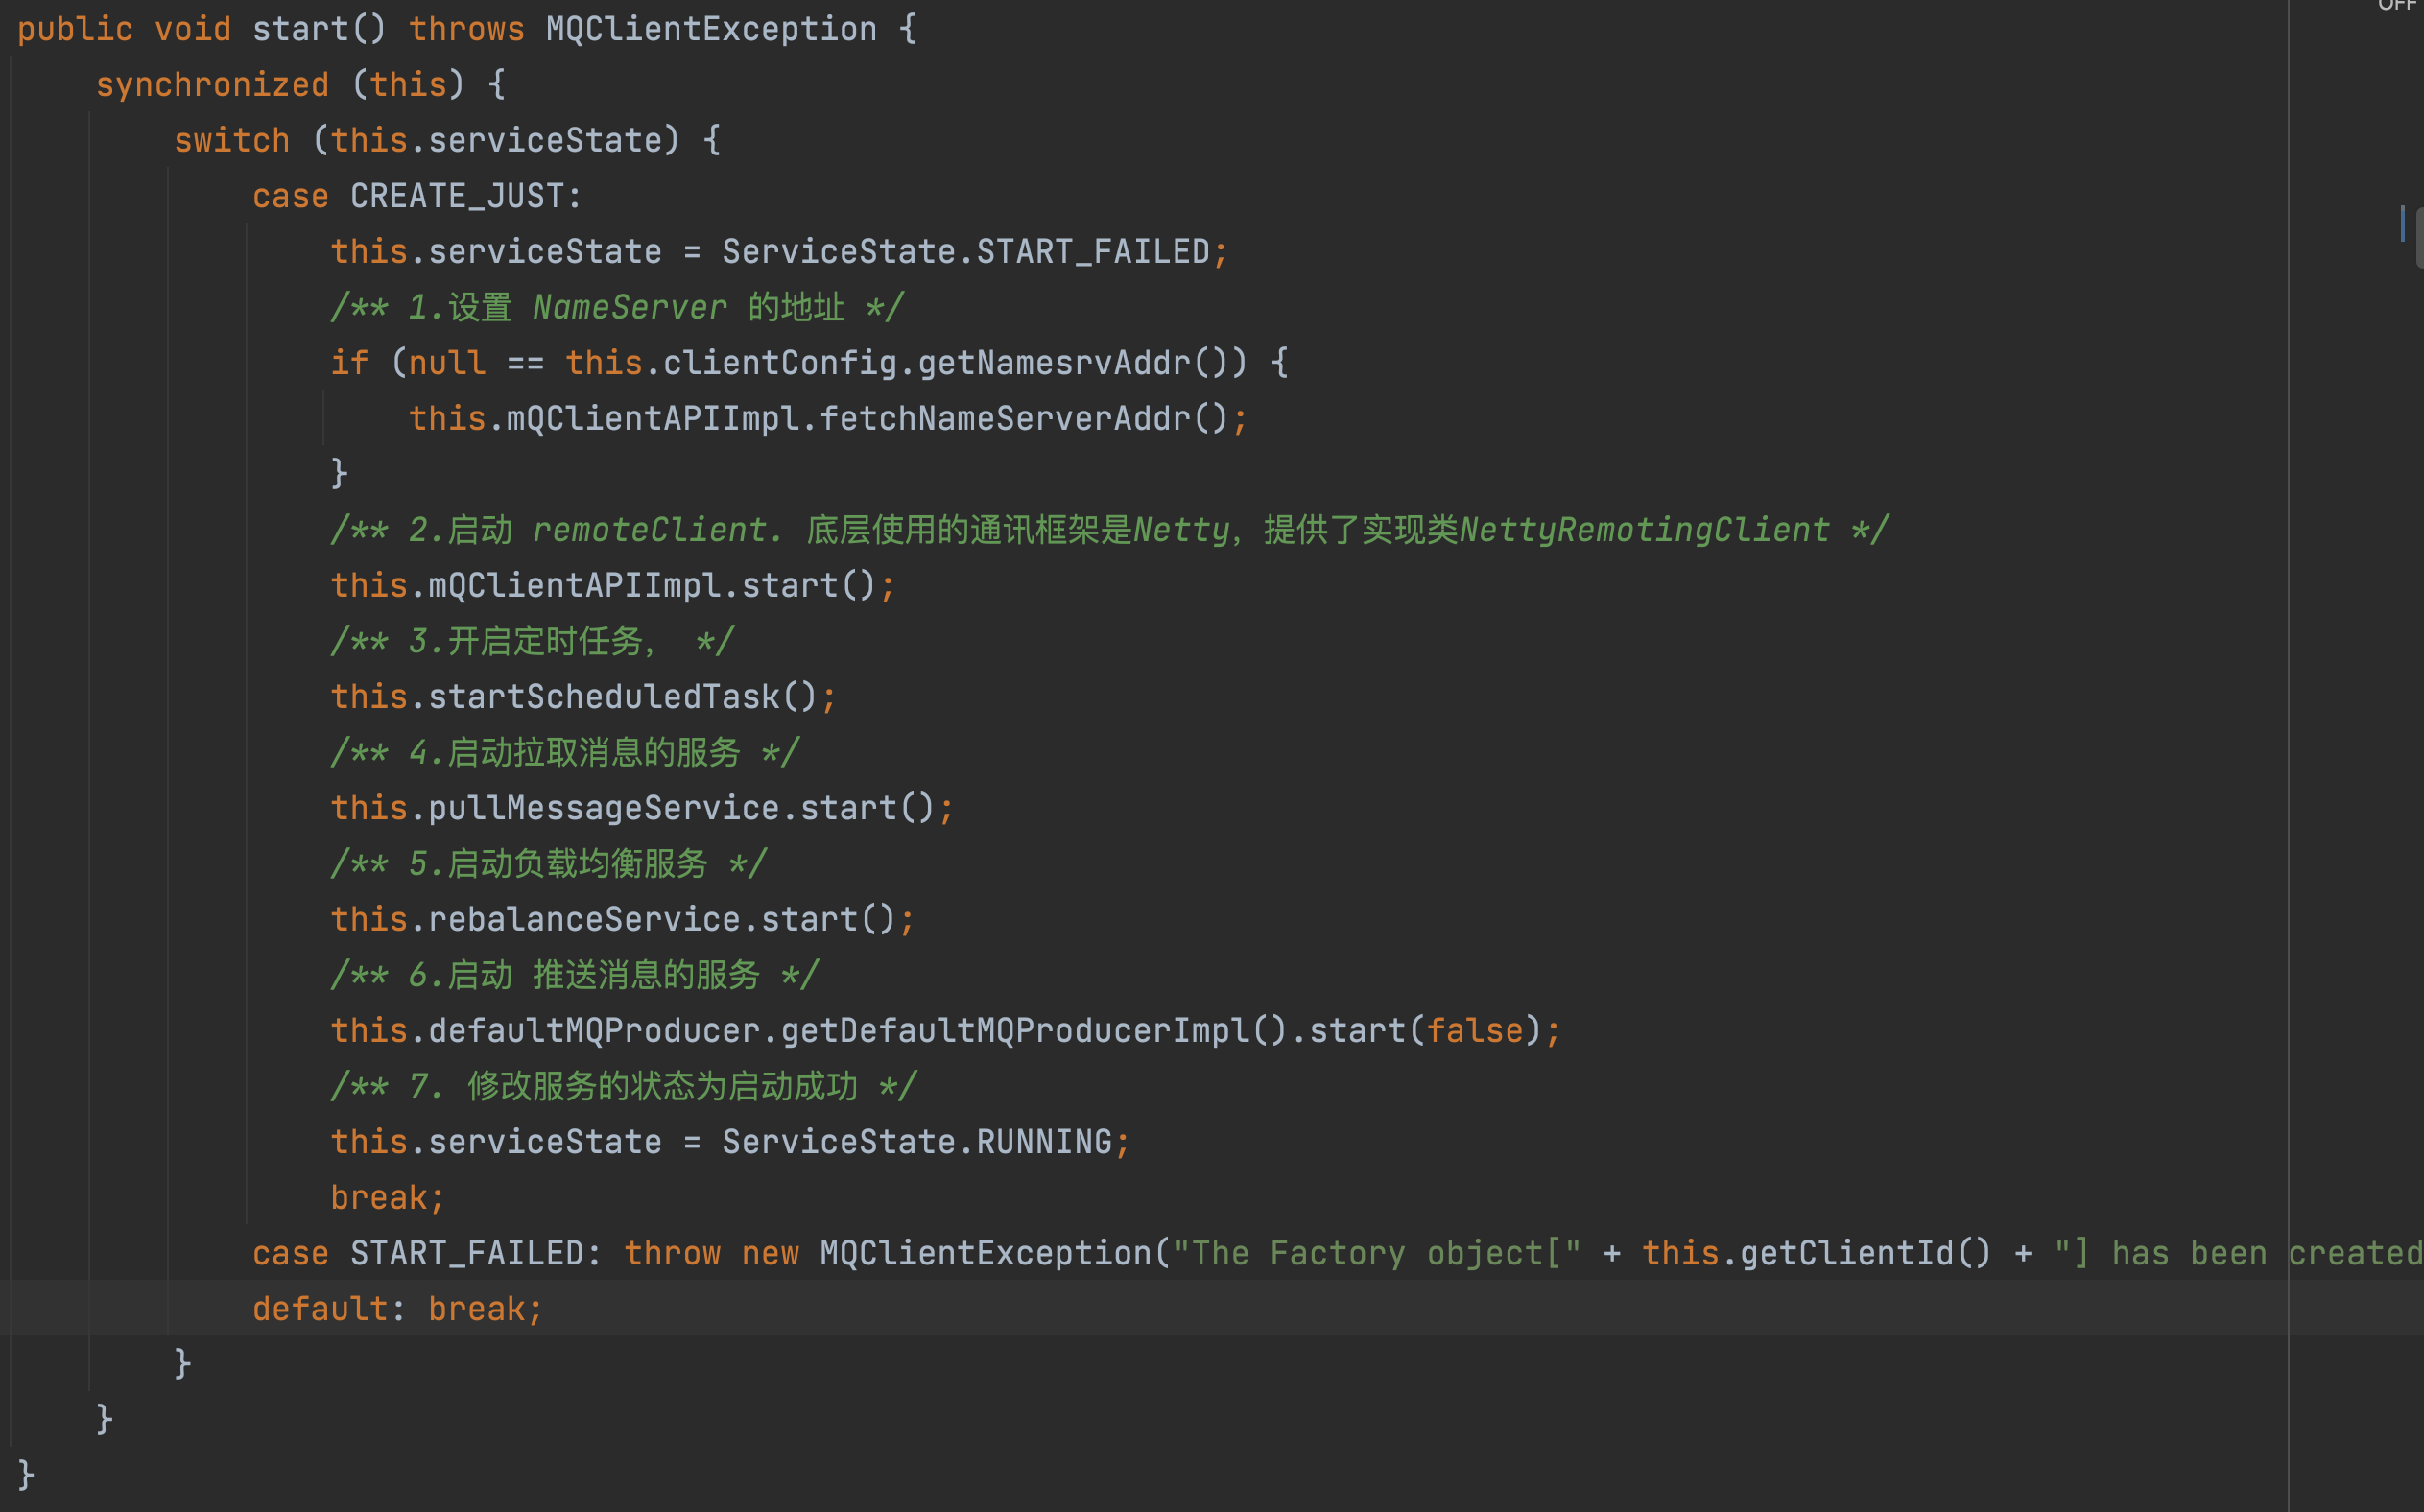
Task: Click getClientId() in the START_FAILED case
Action: pyautogui.click(x=1846, y=1253)
